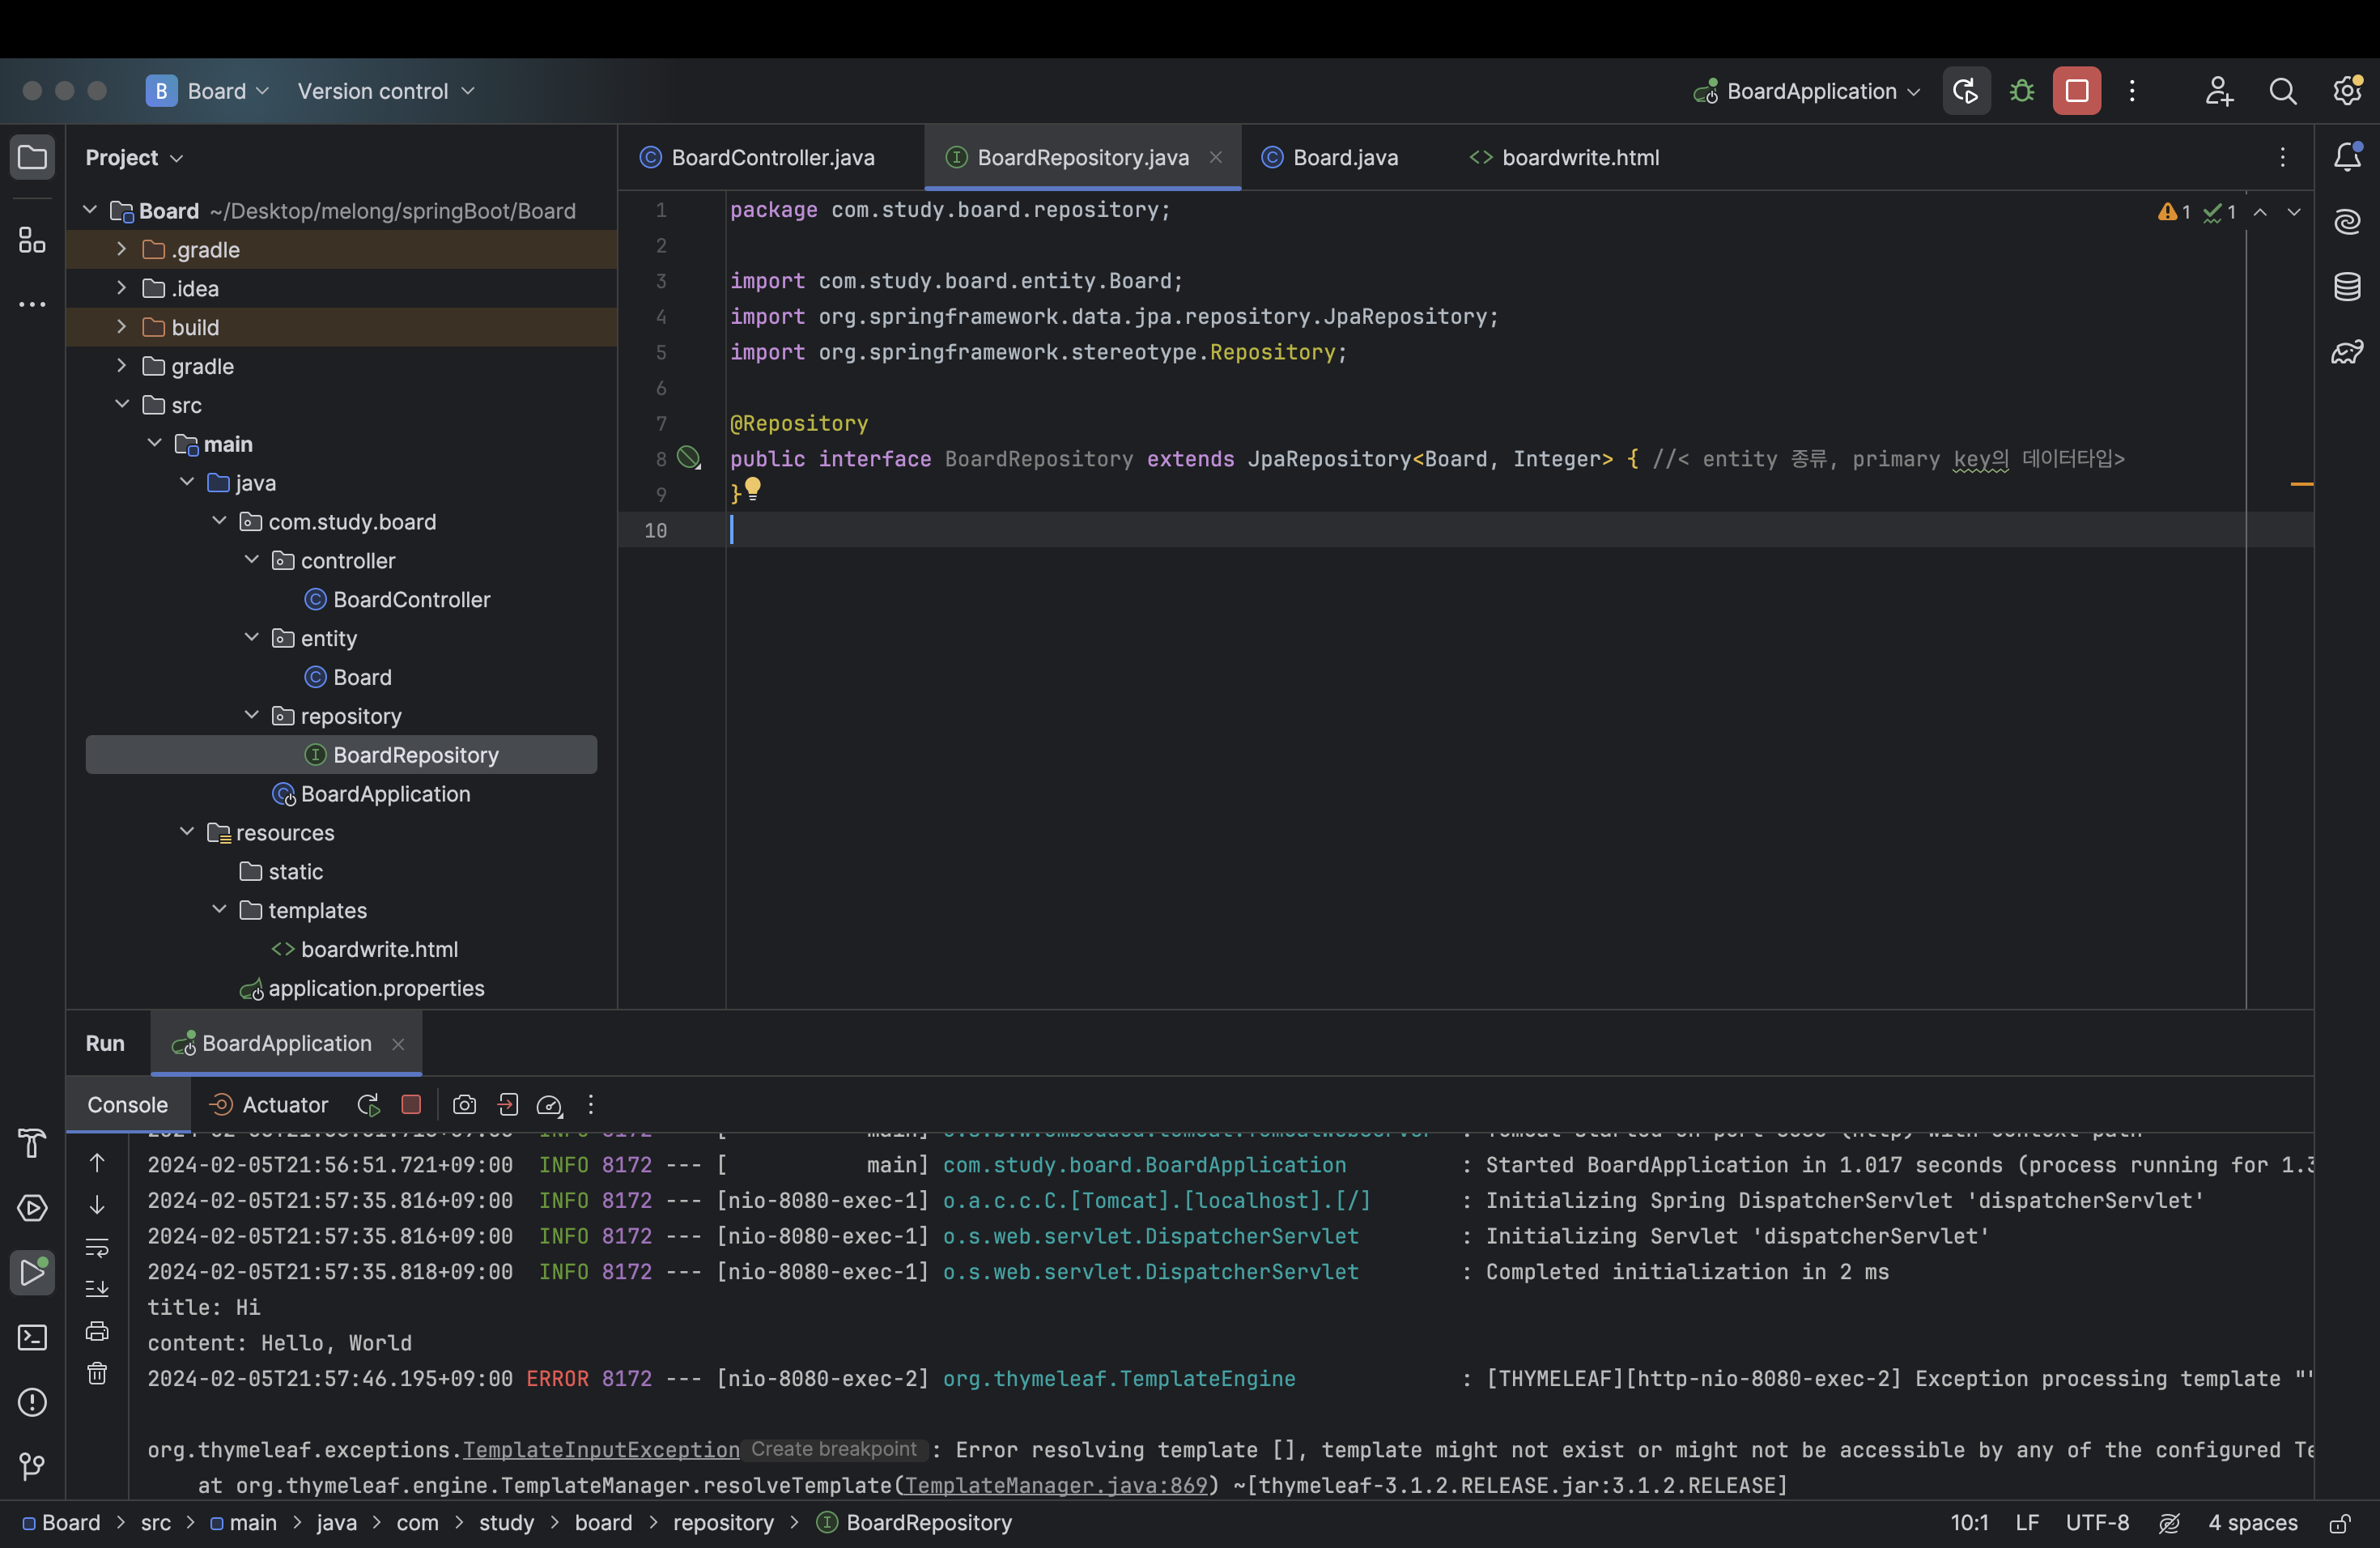Viewport: 2380px width, 1548px height.
Task: Click the Clear All trash icon in console
Action: click(x=97, y=1373)
